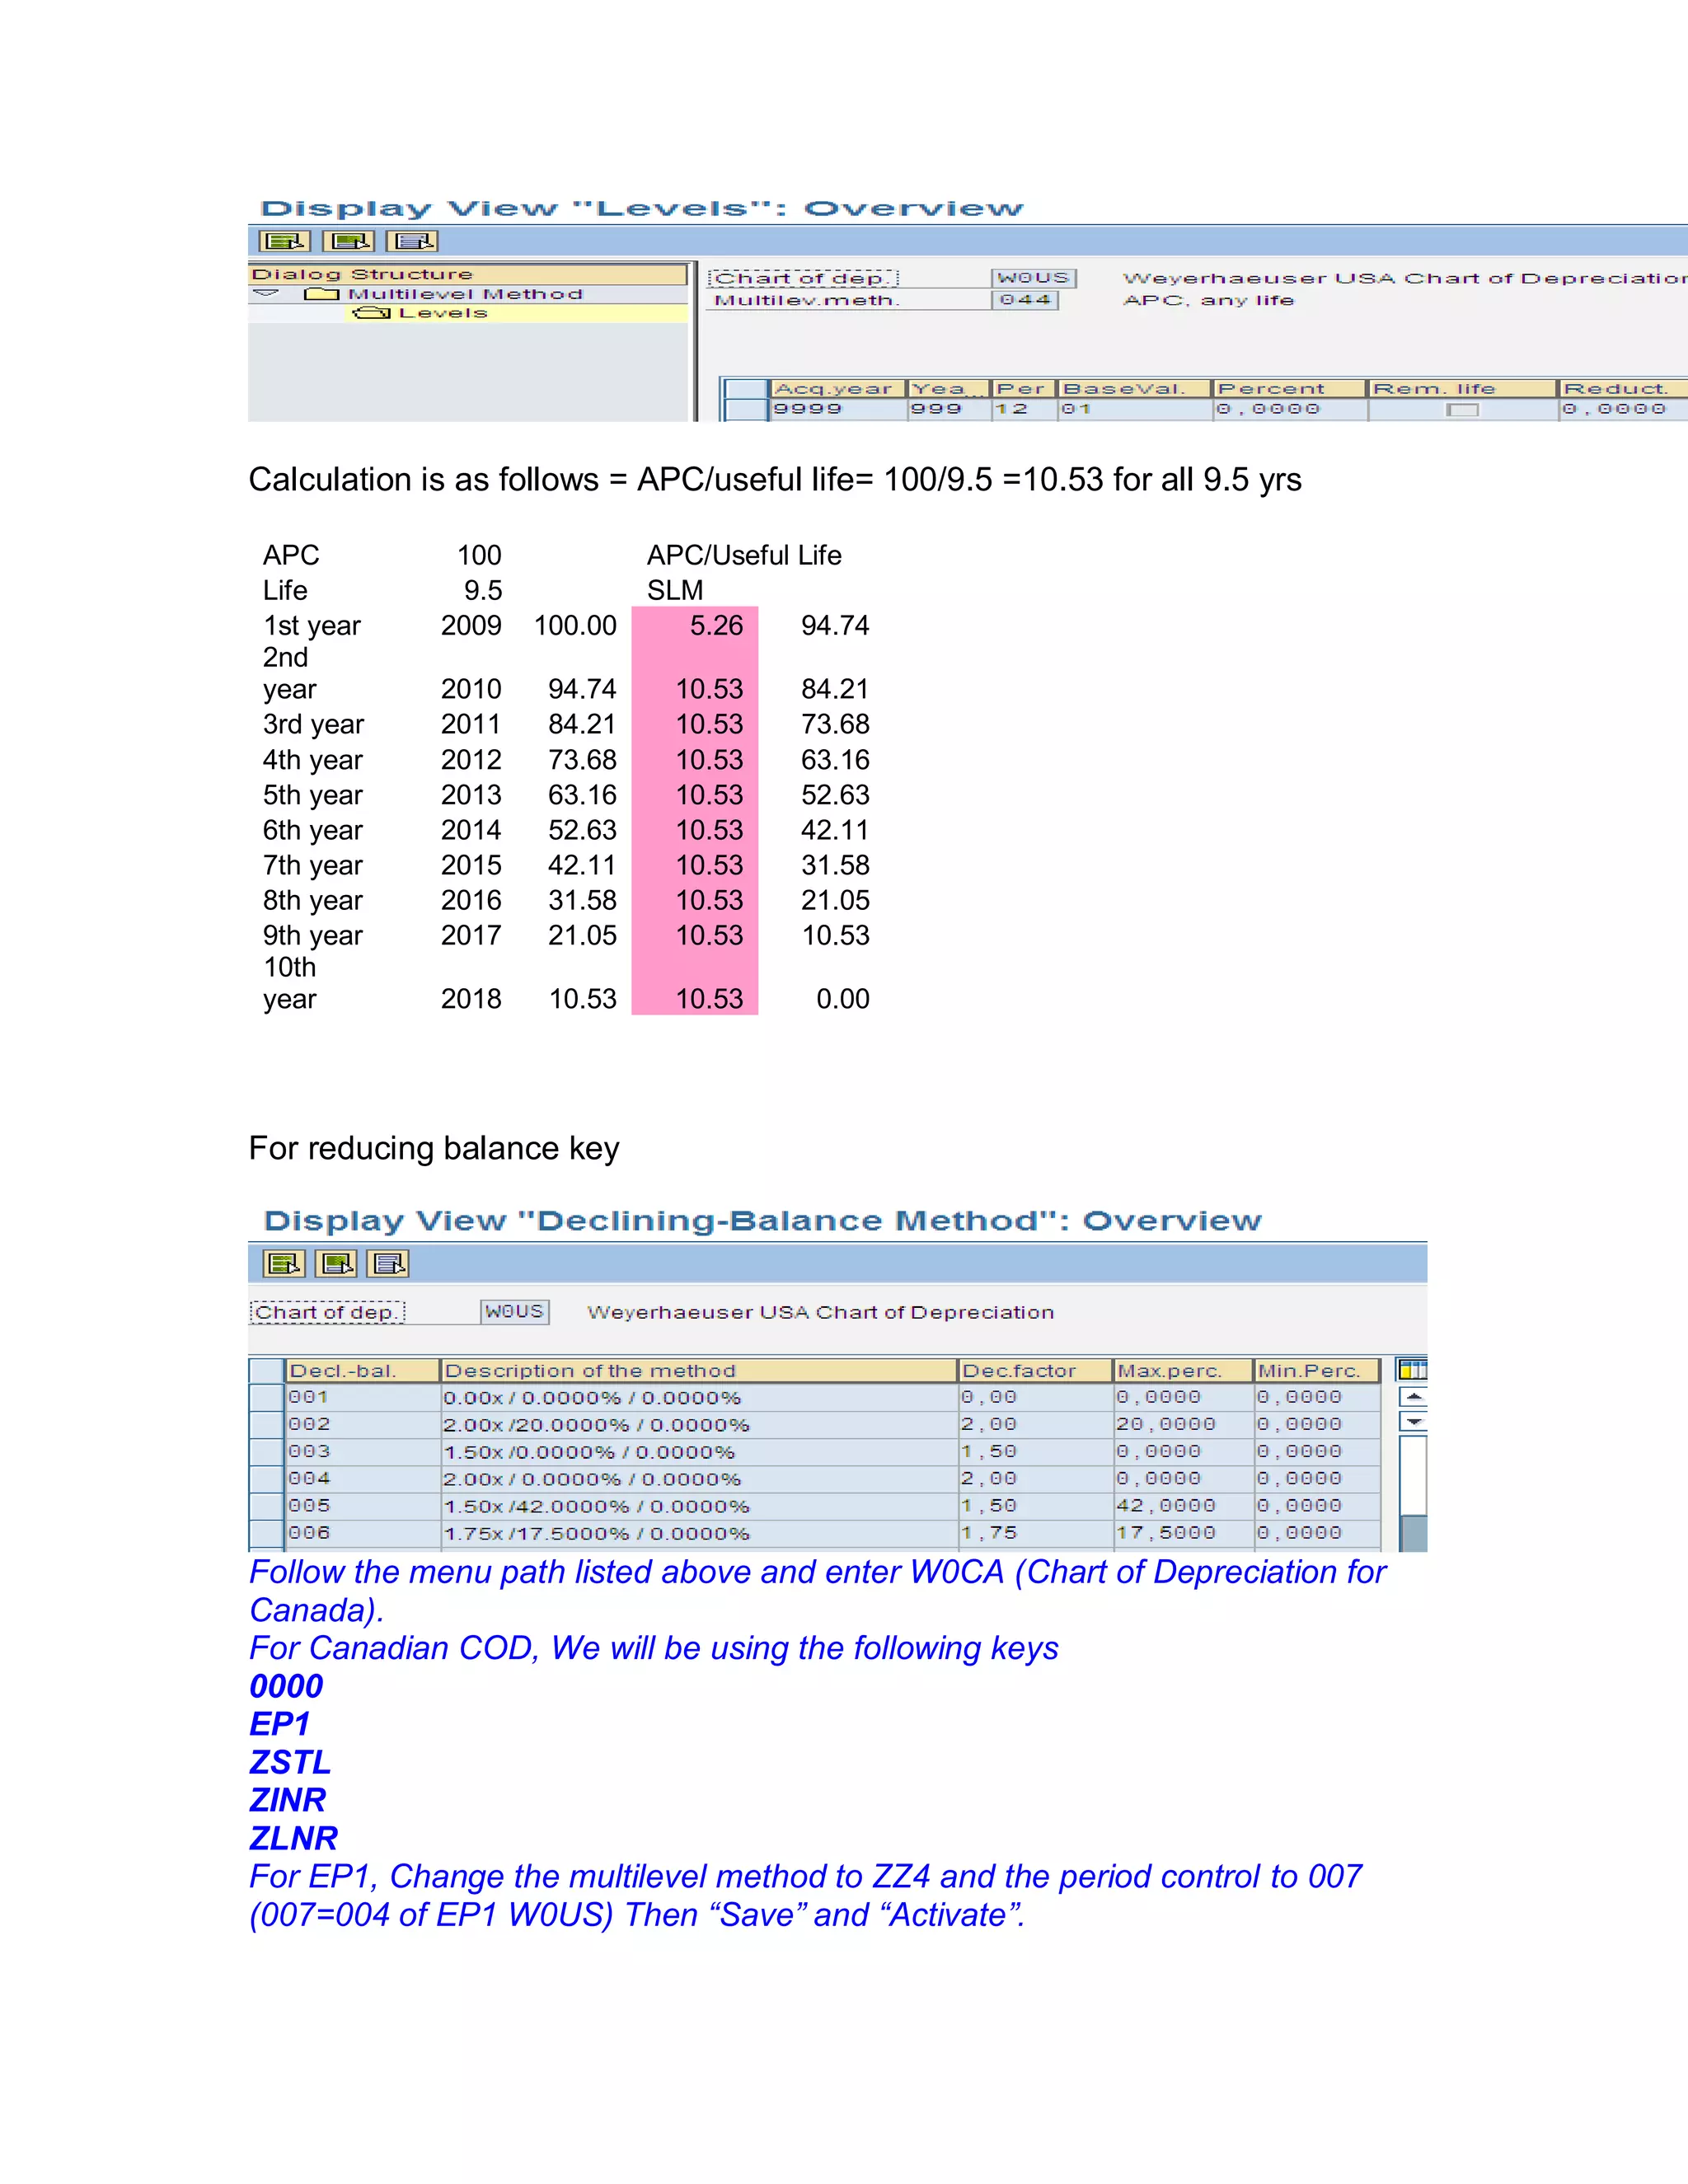Click Description of the method column header
The height and width of the screenshot is (2184, 1688).
tap(700, 1370)
